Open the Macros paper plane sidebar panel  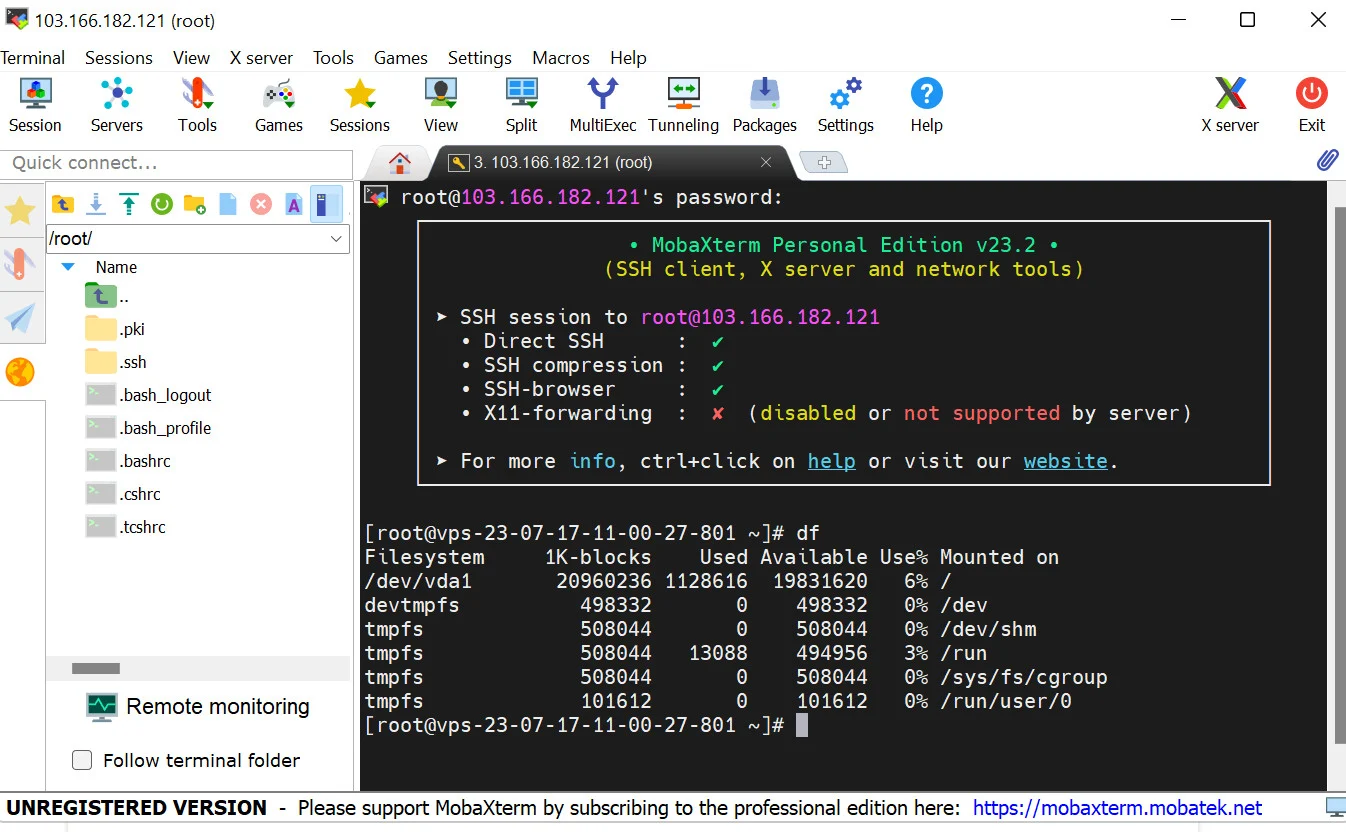pyautogui.click(x=22, y=318)
